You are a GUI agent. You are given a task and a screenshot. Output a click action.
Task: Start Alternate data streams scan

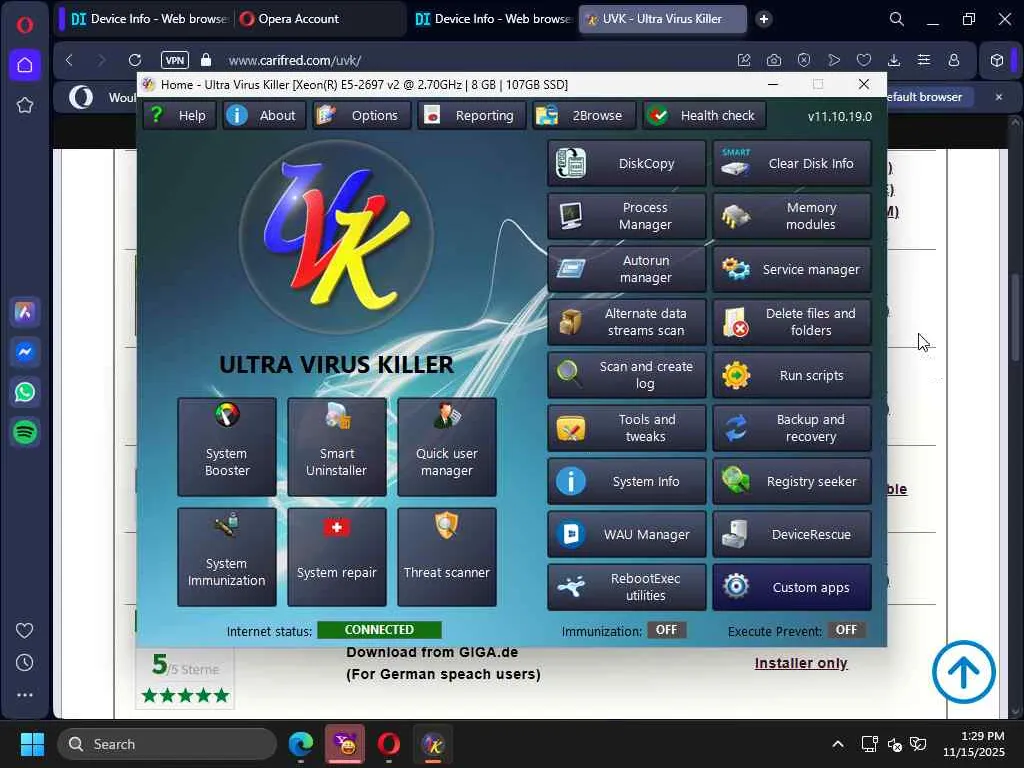click(x=626, y=322)
